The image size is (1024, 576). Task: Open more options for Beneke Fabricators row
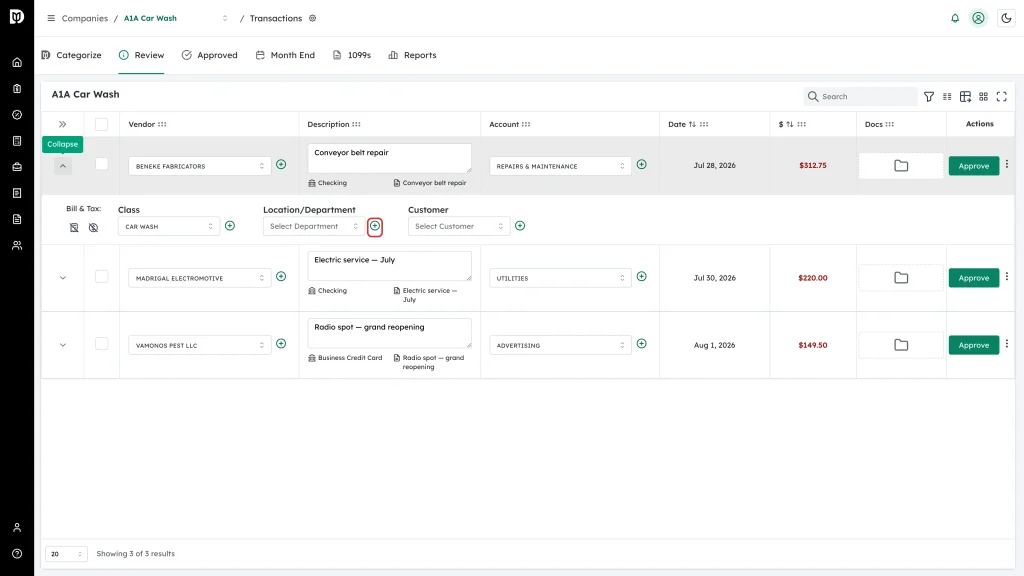pos(1006,165)
